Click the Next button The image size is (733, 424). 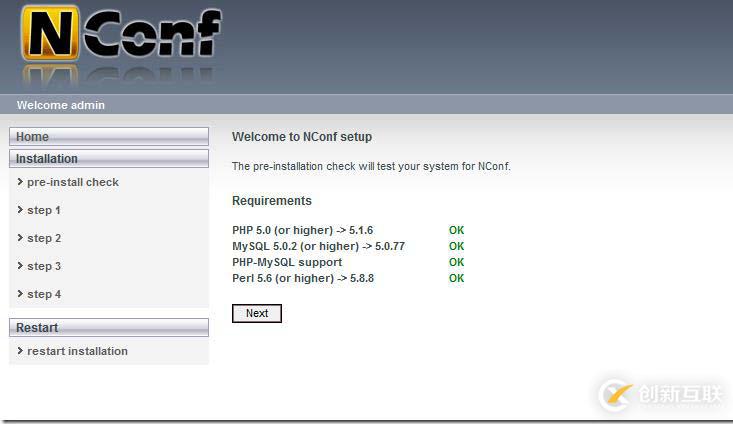[257, 313]
